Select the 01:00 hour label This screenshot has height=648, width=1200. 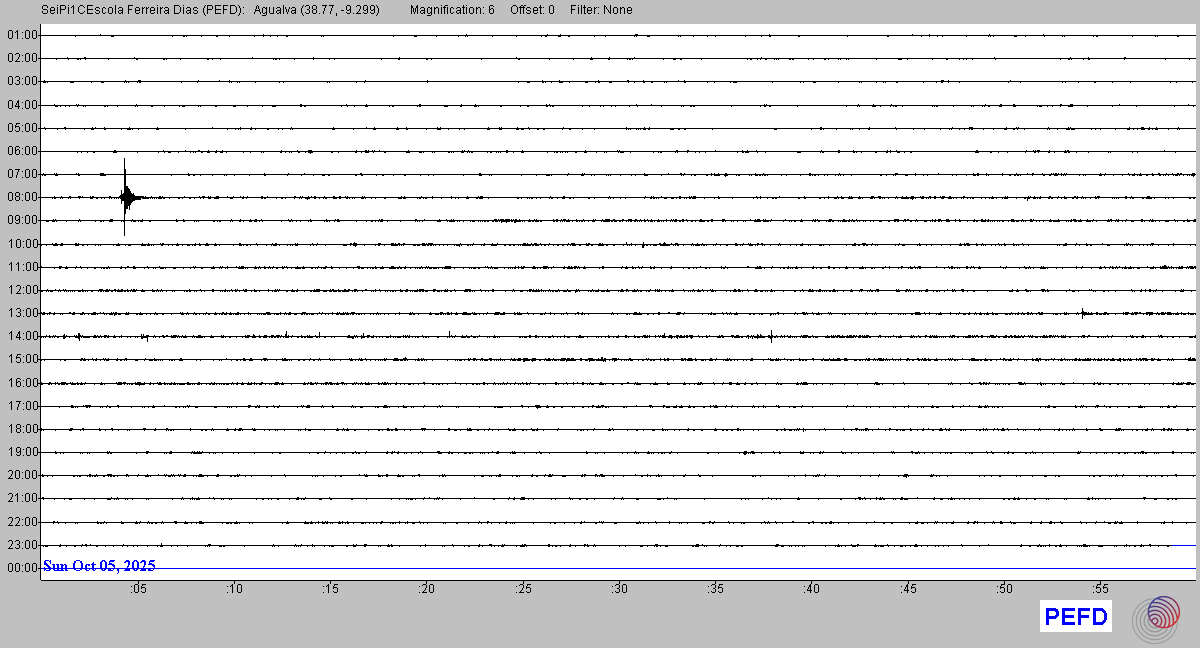pyautogui.click(x=22, y=35)
